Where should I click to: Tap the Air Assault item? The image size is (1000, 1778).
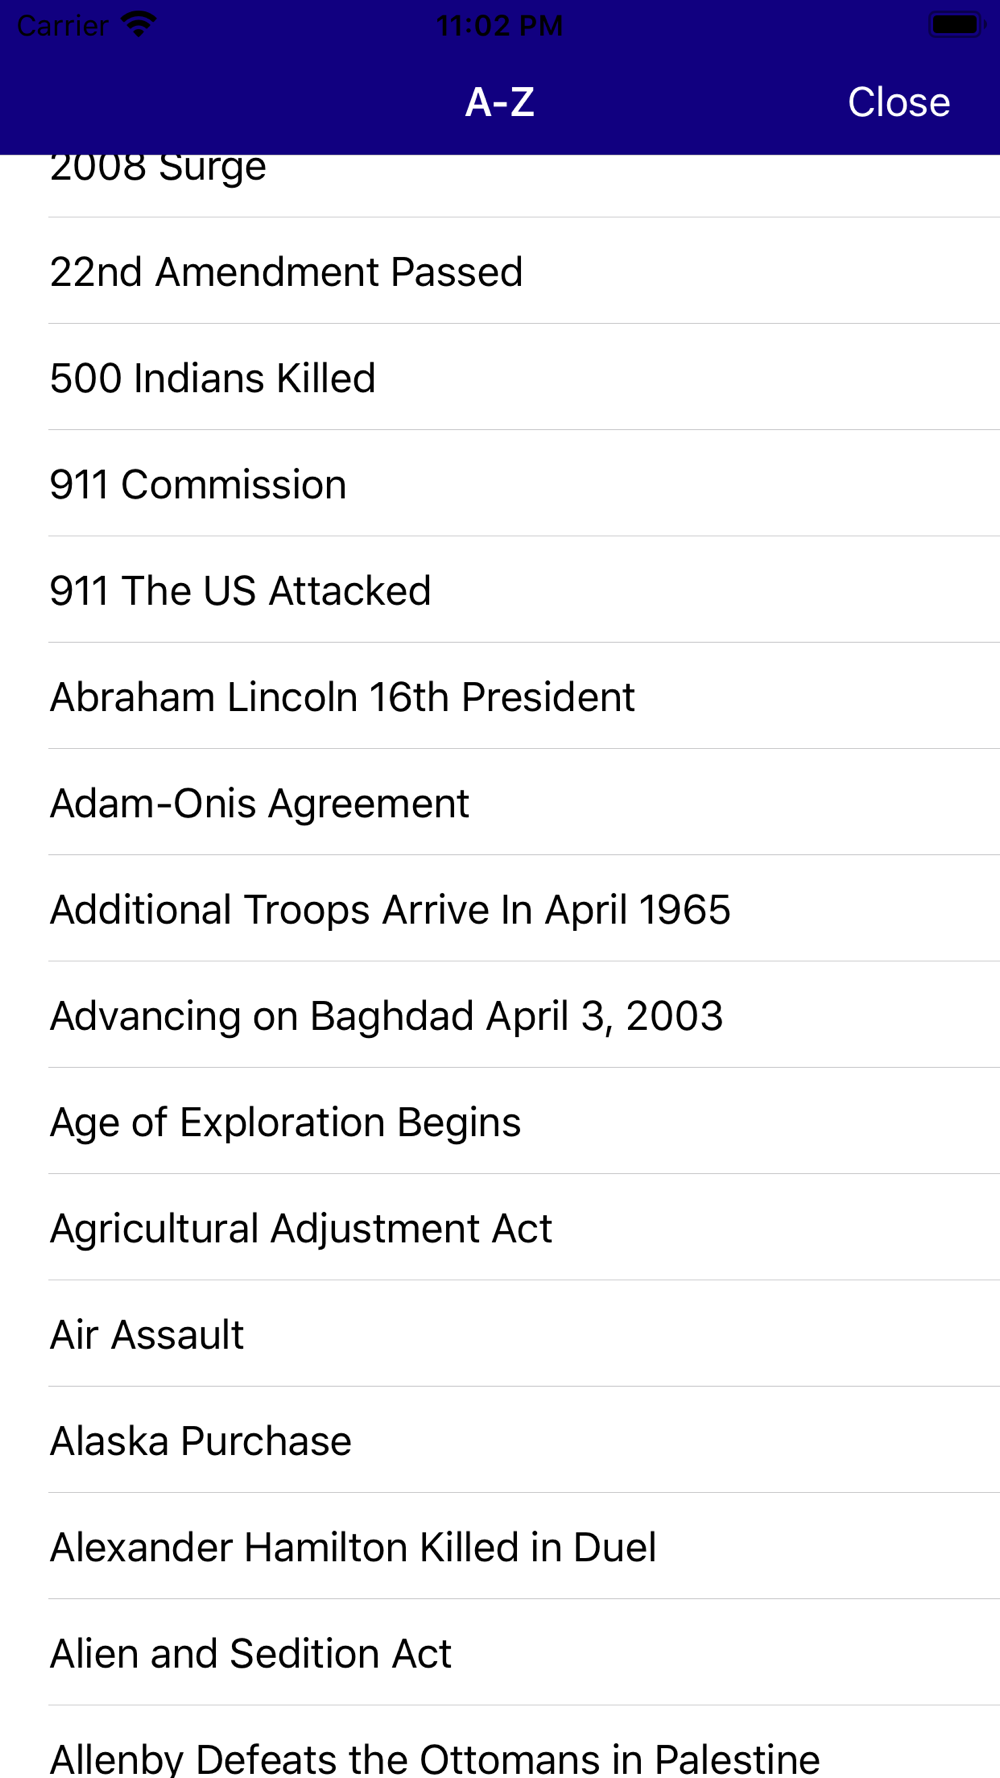tap(147, 1335)
